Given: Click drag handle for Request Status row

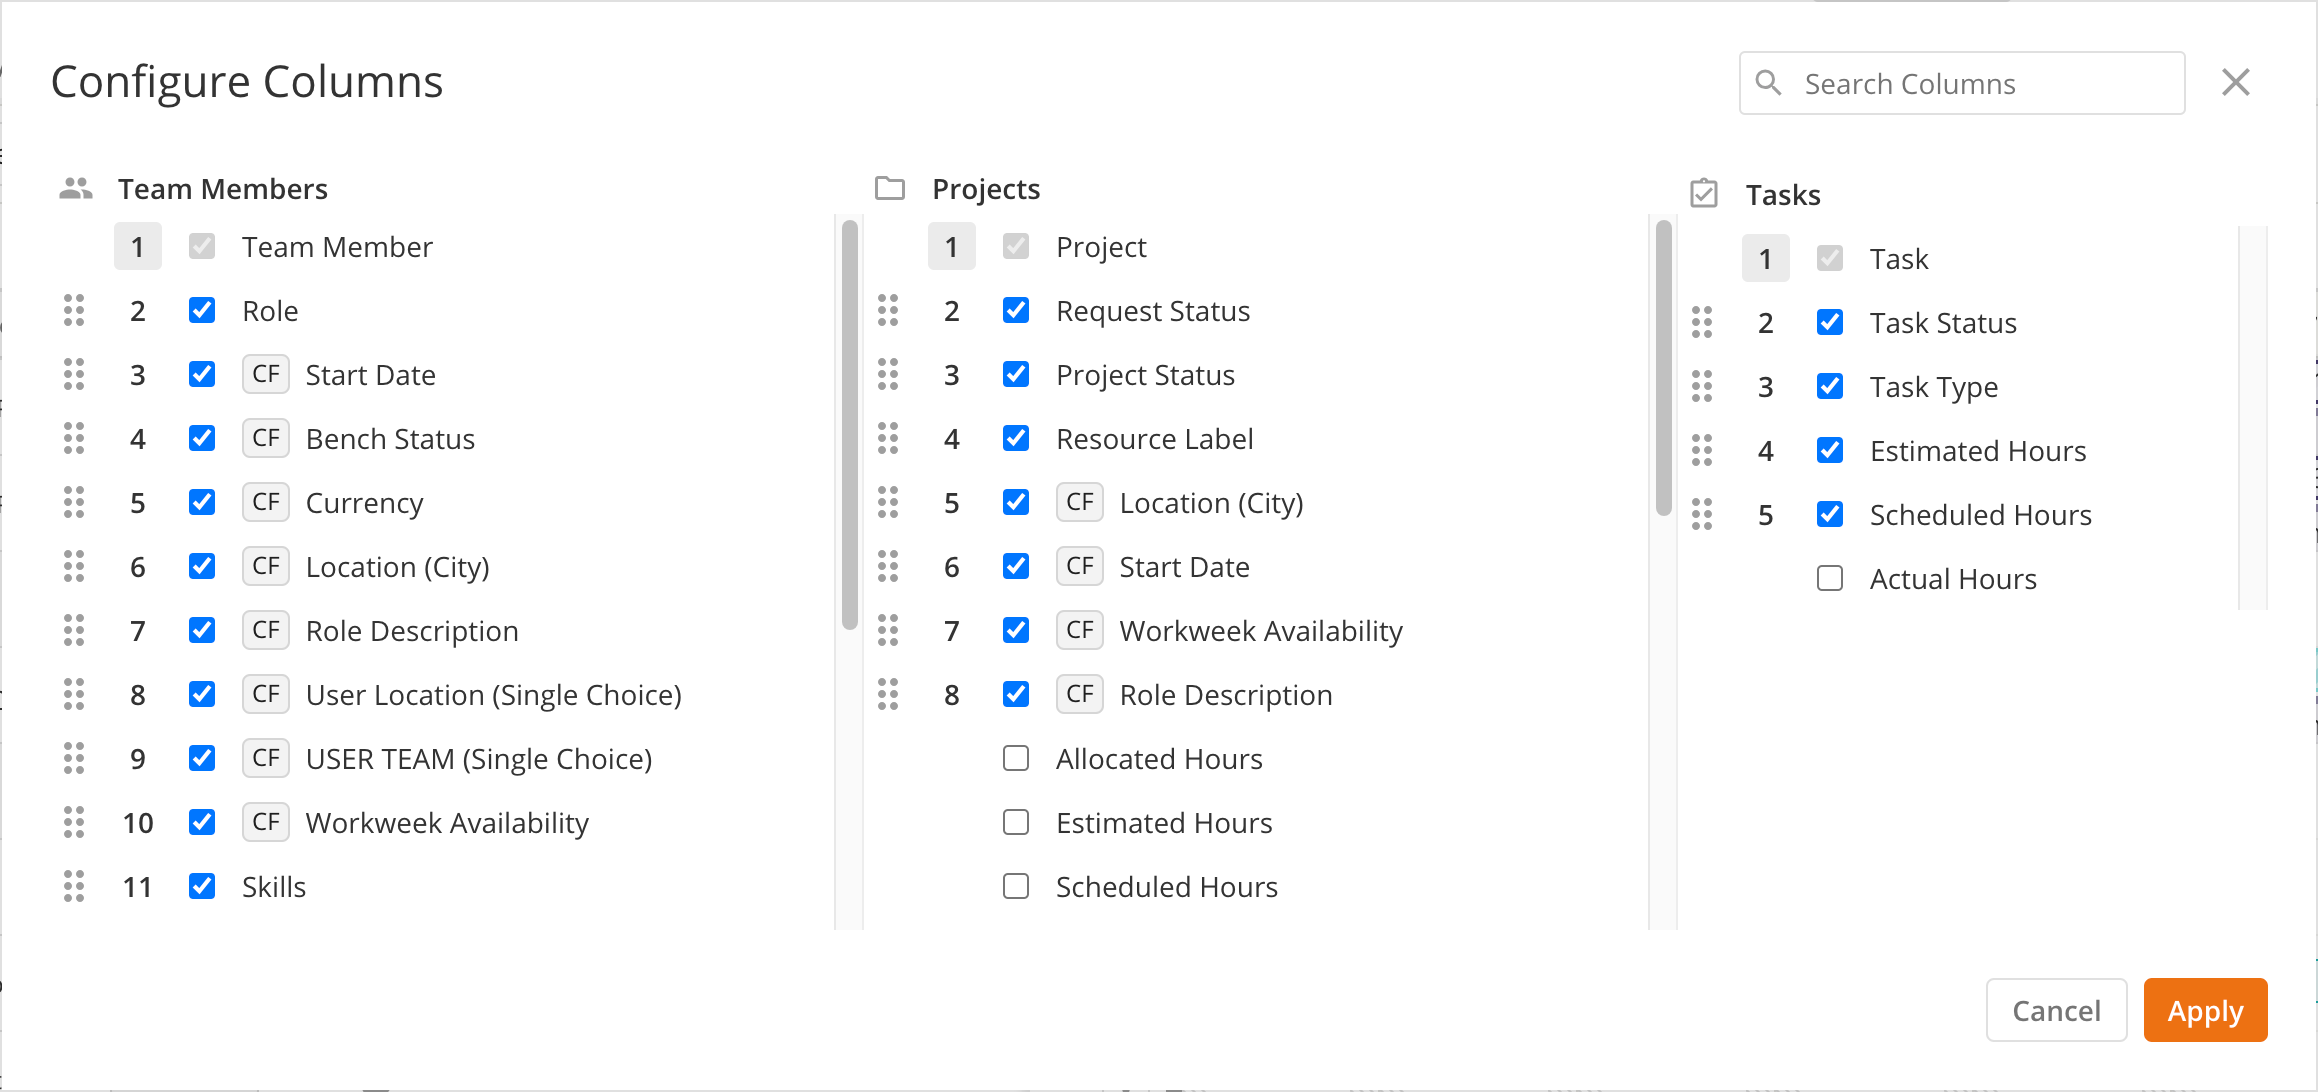Looking at the screenshot, I should pyautogui.click(x=888, y=311).
